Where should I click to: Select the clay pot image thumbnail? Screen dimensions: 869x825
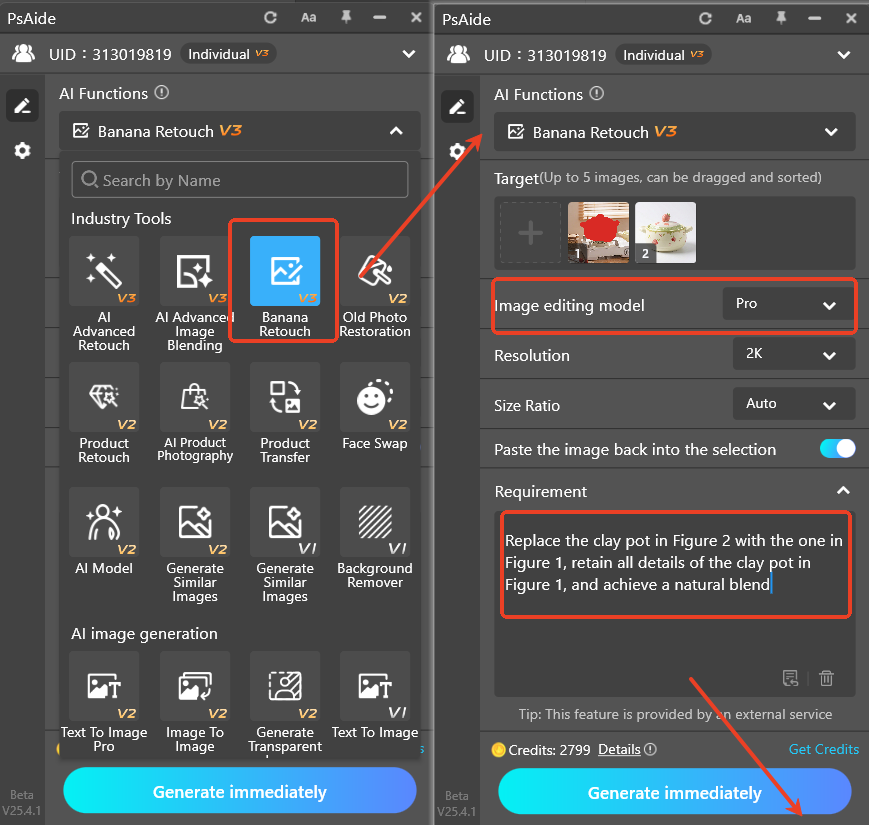click(598, 232)
